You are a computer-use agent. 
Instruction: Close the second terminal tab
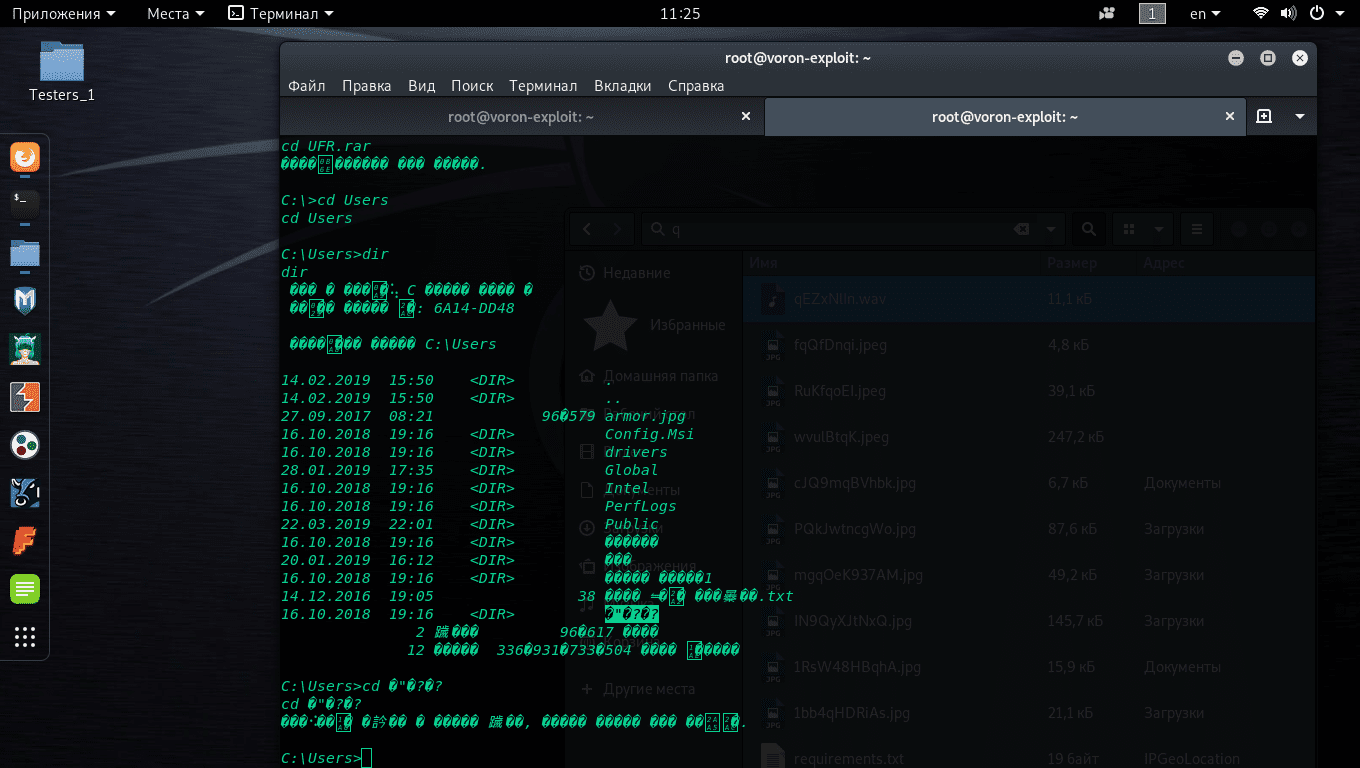[x=1230, y=116]
